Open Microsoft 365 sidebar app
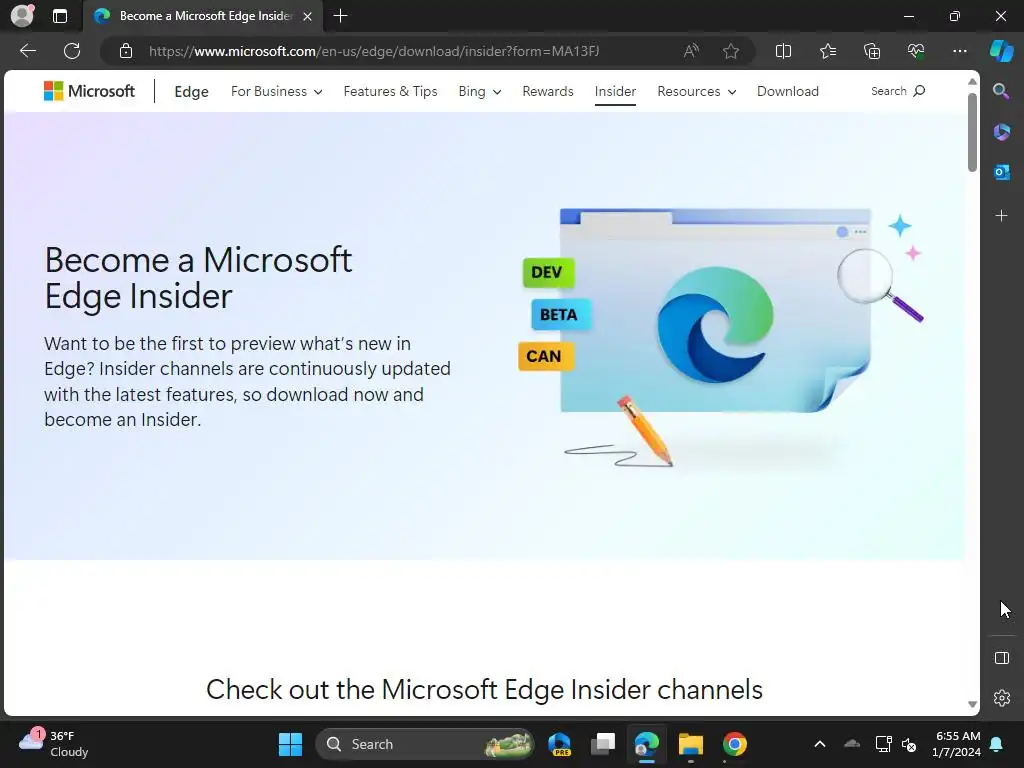The image size is (1024, 768). pyautogui.click(x=1001, y=132)
